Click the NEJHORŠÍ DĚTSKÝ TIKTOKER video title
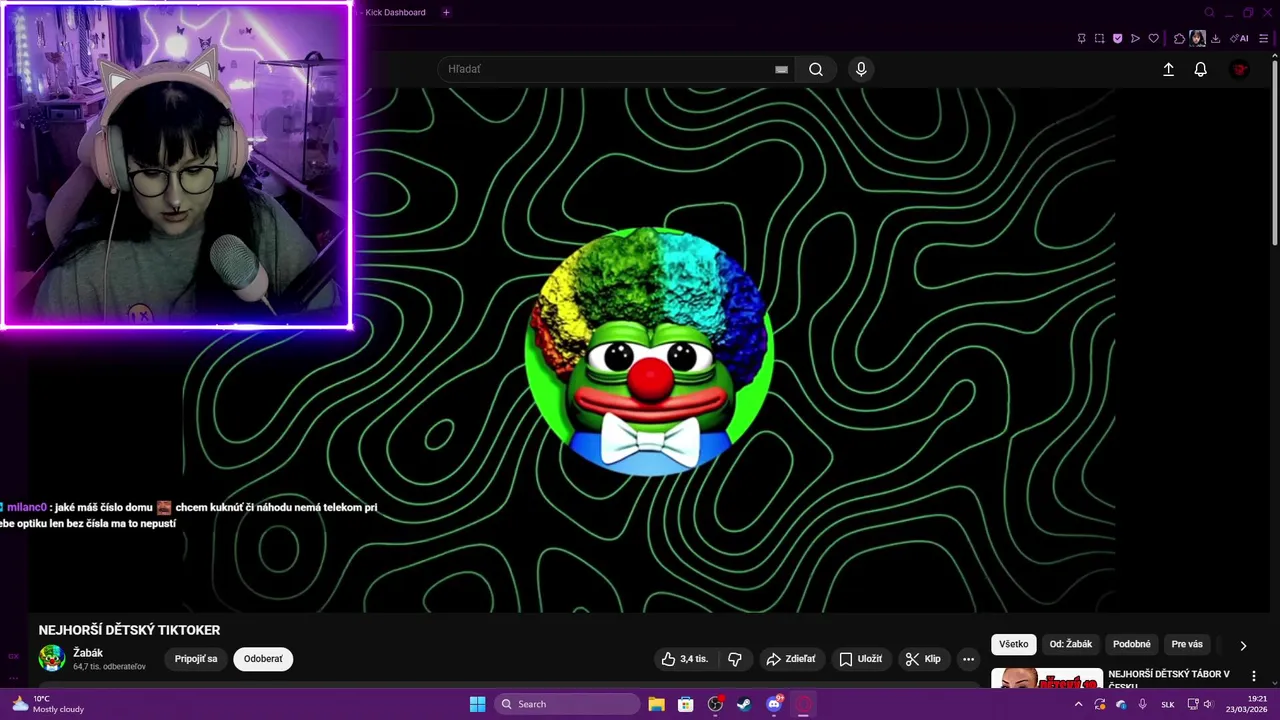Screen dimensions: 1280x720 point(129,630)
